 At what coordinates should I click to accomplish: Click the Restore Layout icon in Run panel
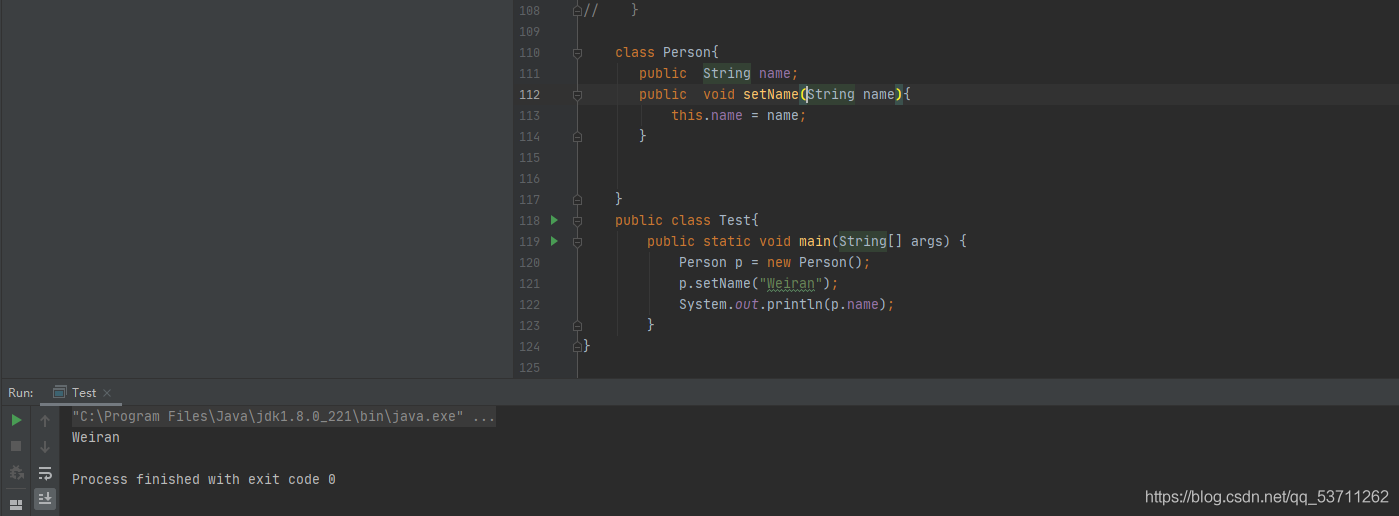16,504
